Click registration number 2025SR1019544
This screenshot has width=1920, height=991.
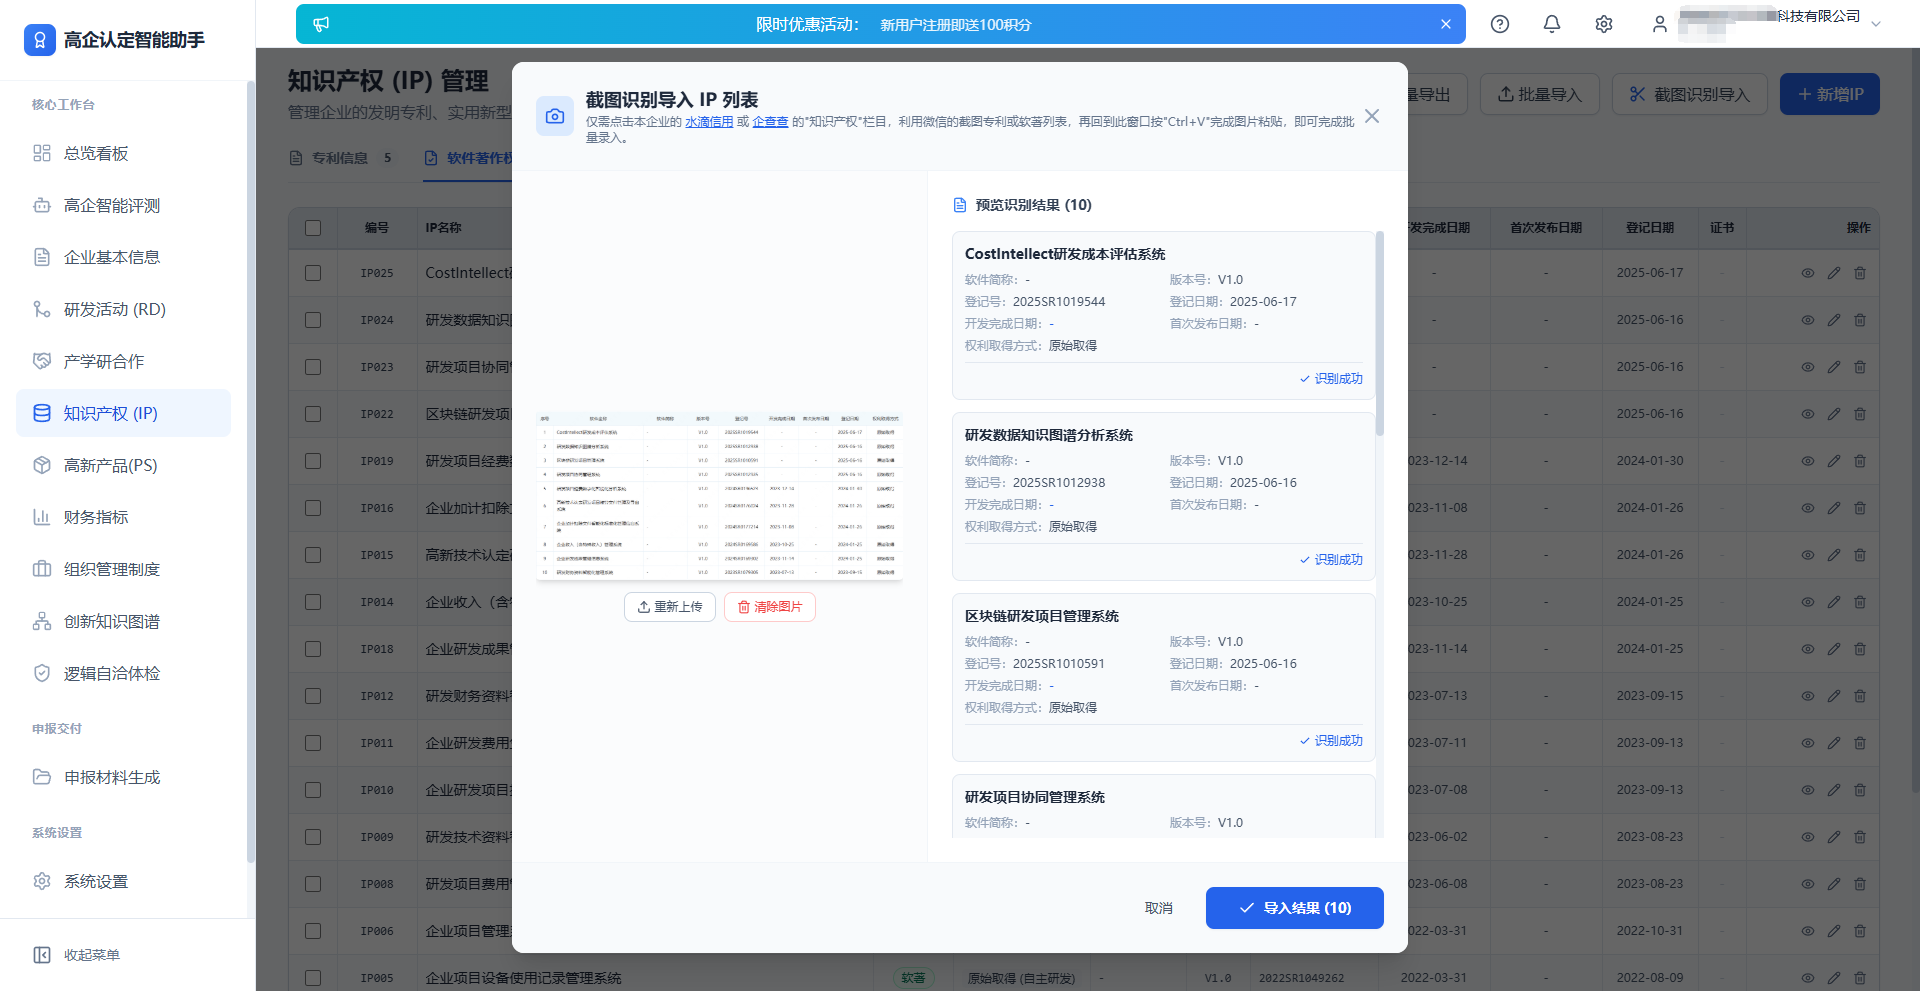[1059, 302]
